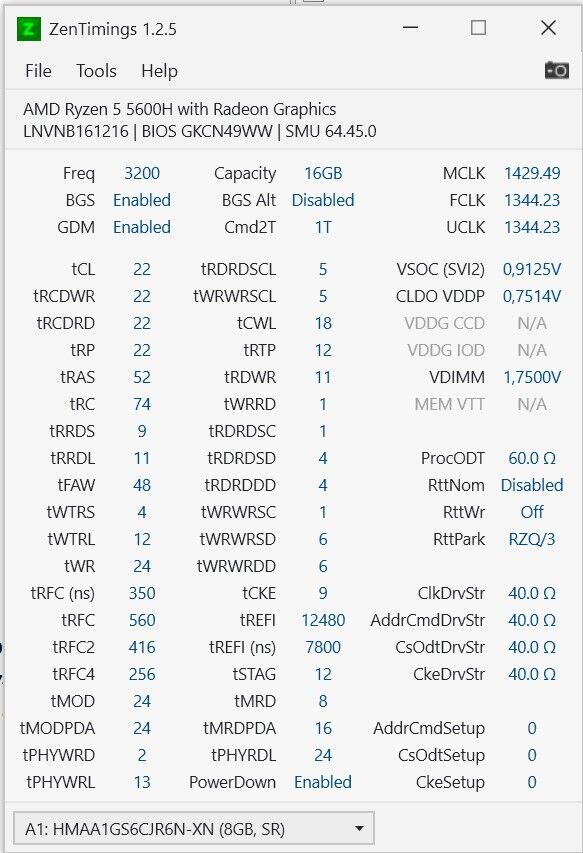583x853 pixels.
Task: Minimize the ZenTimings window
Action: coord(411,27)
